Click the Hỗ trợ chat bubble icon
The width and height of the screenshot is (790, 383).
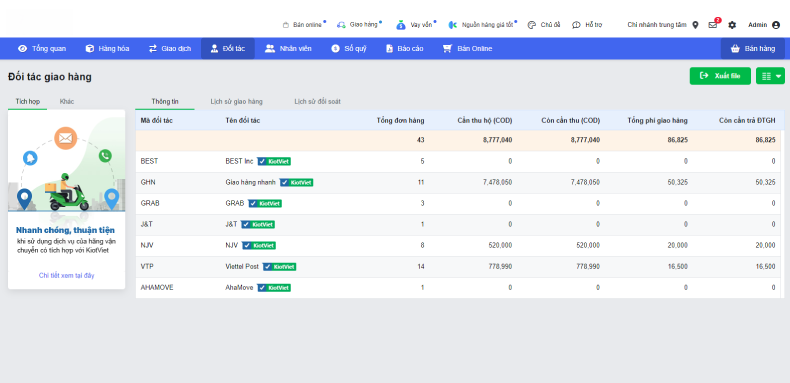click(x=576, y=25)
